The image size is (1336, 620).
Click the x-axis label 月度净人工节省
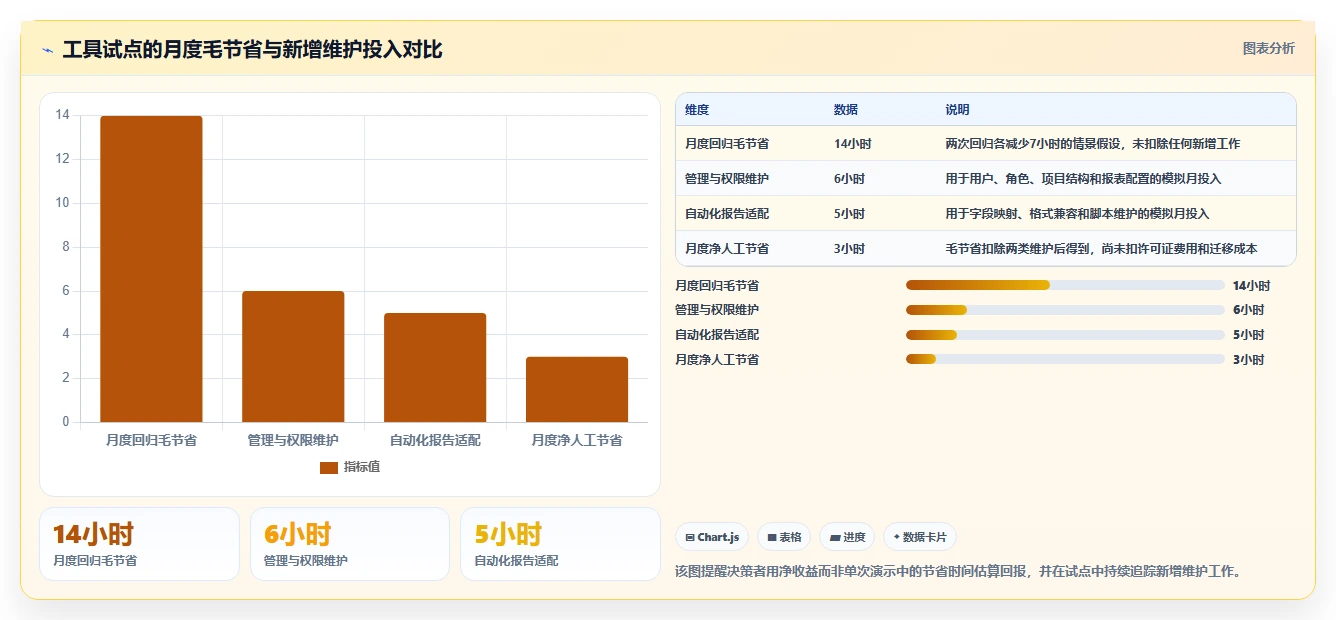[577, 440]
